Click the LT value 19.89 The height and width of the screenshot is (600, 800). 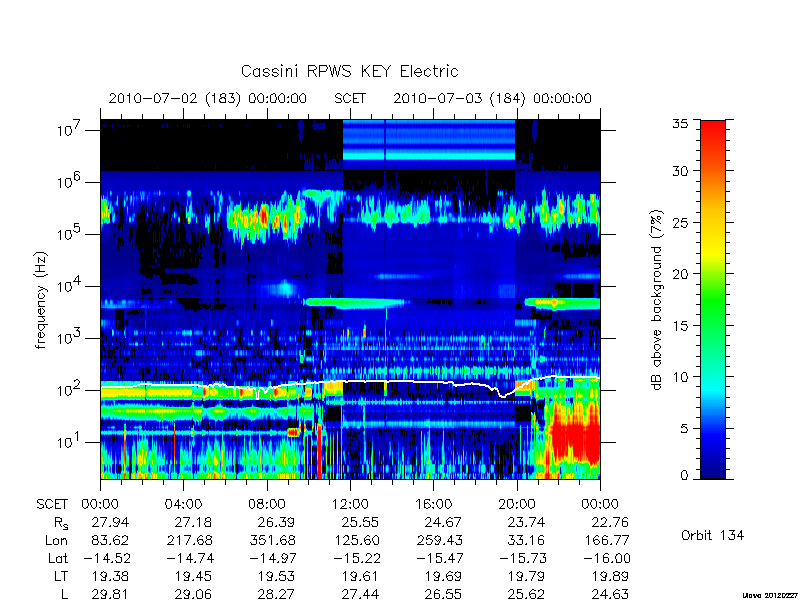[x=610, y=576]
